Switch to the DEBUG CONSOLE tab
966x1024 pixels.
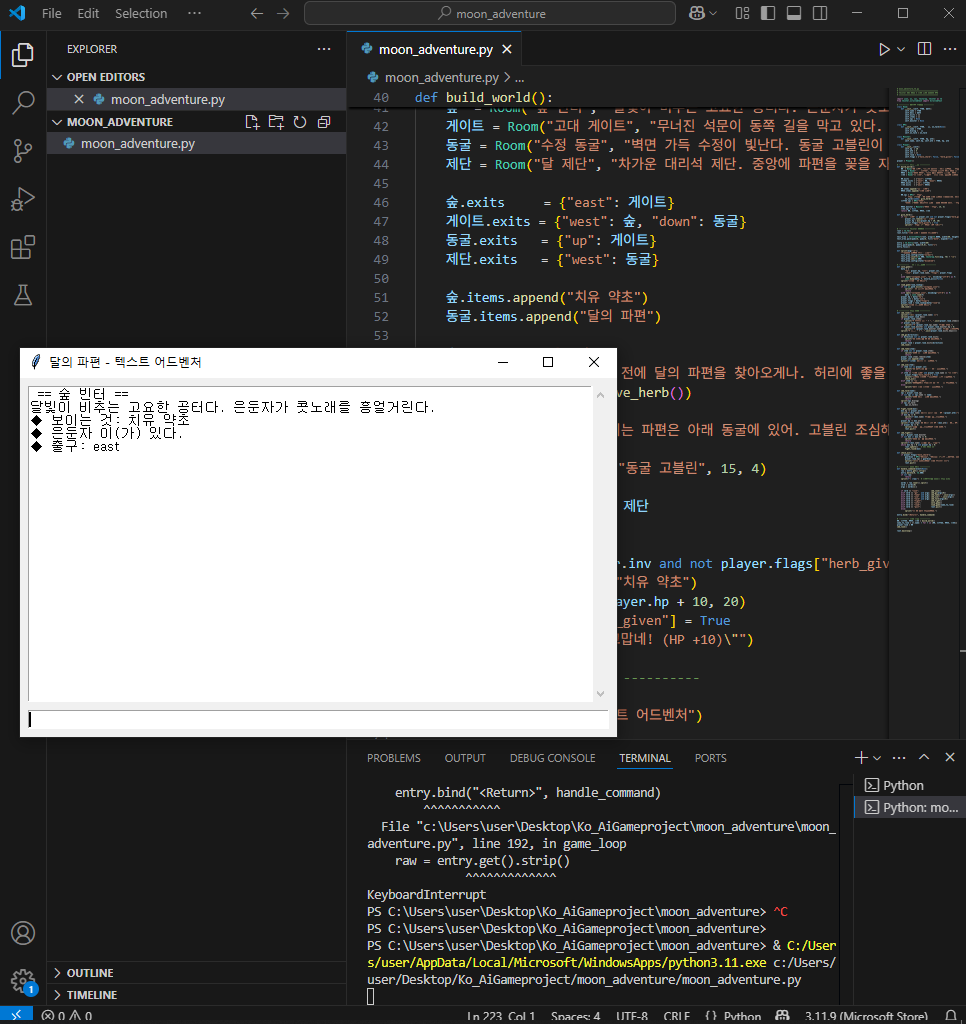pyautogui.click(x=553, y=758)
